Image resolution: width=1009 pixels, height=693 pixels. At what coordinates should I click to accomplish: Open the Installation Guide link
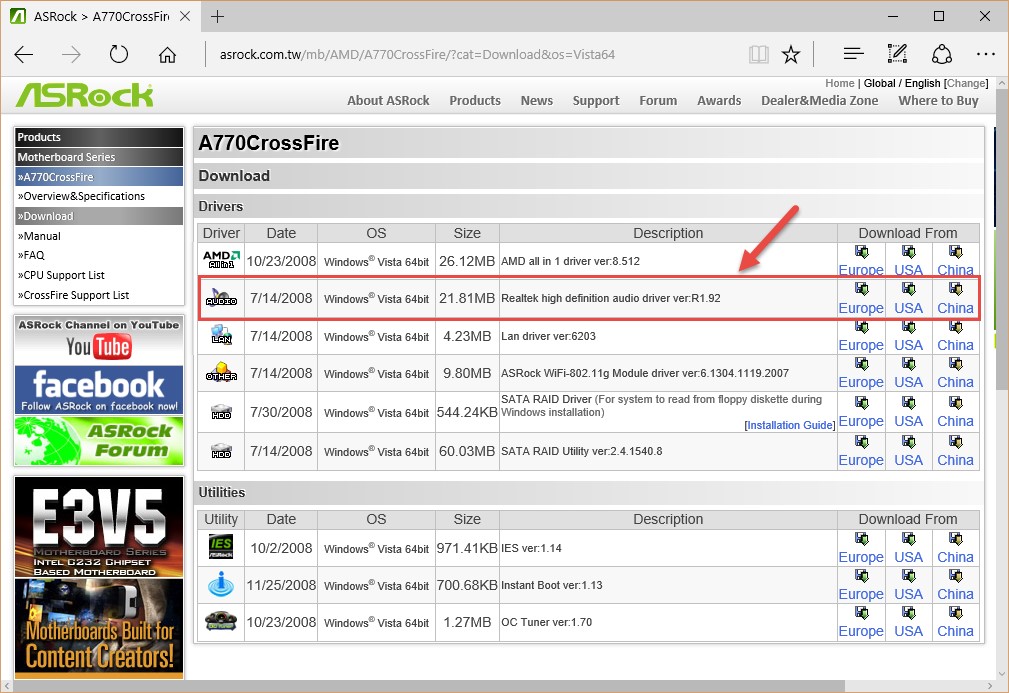[790, 425]
